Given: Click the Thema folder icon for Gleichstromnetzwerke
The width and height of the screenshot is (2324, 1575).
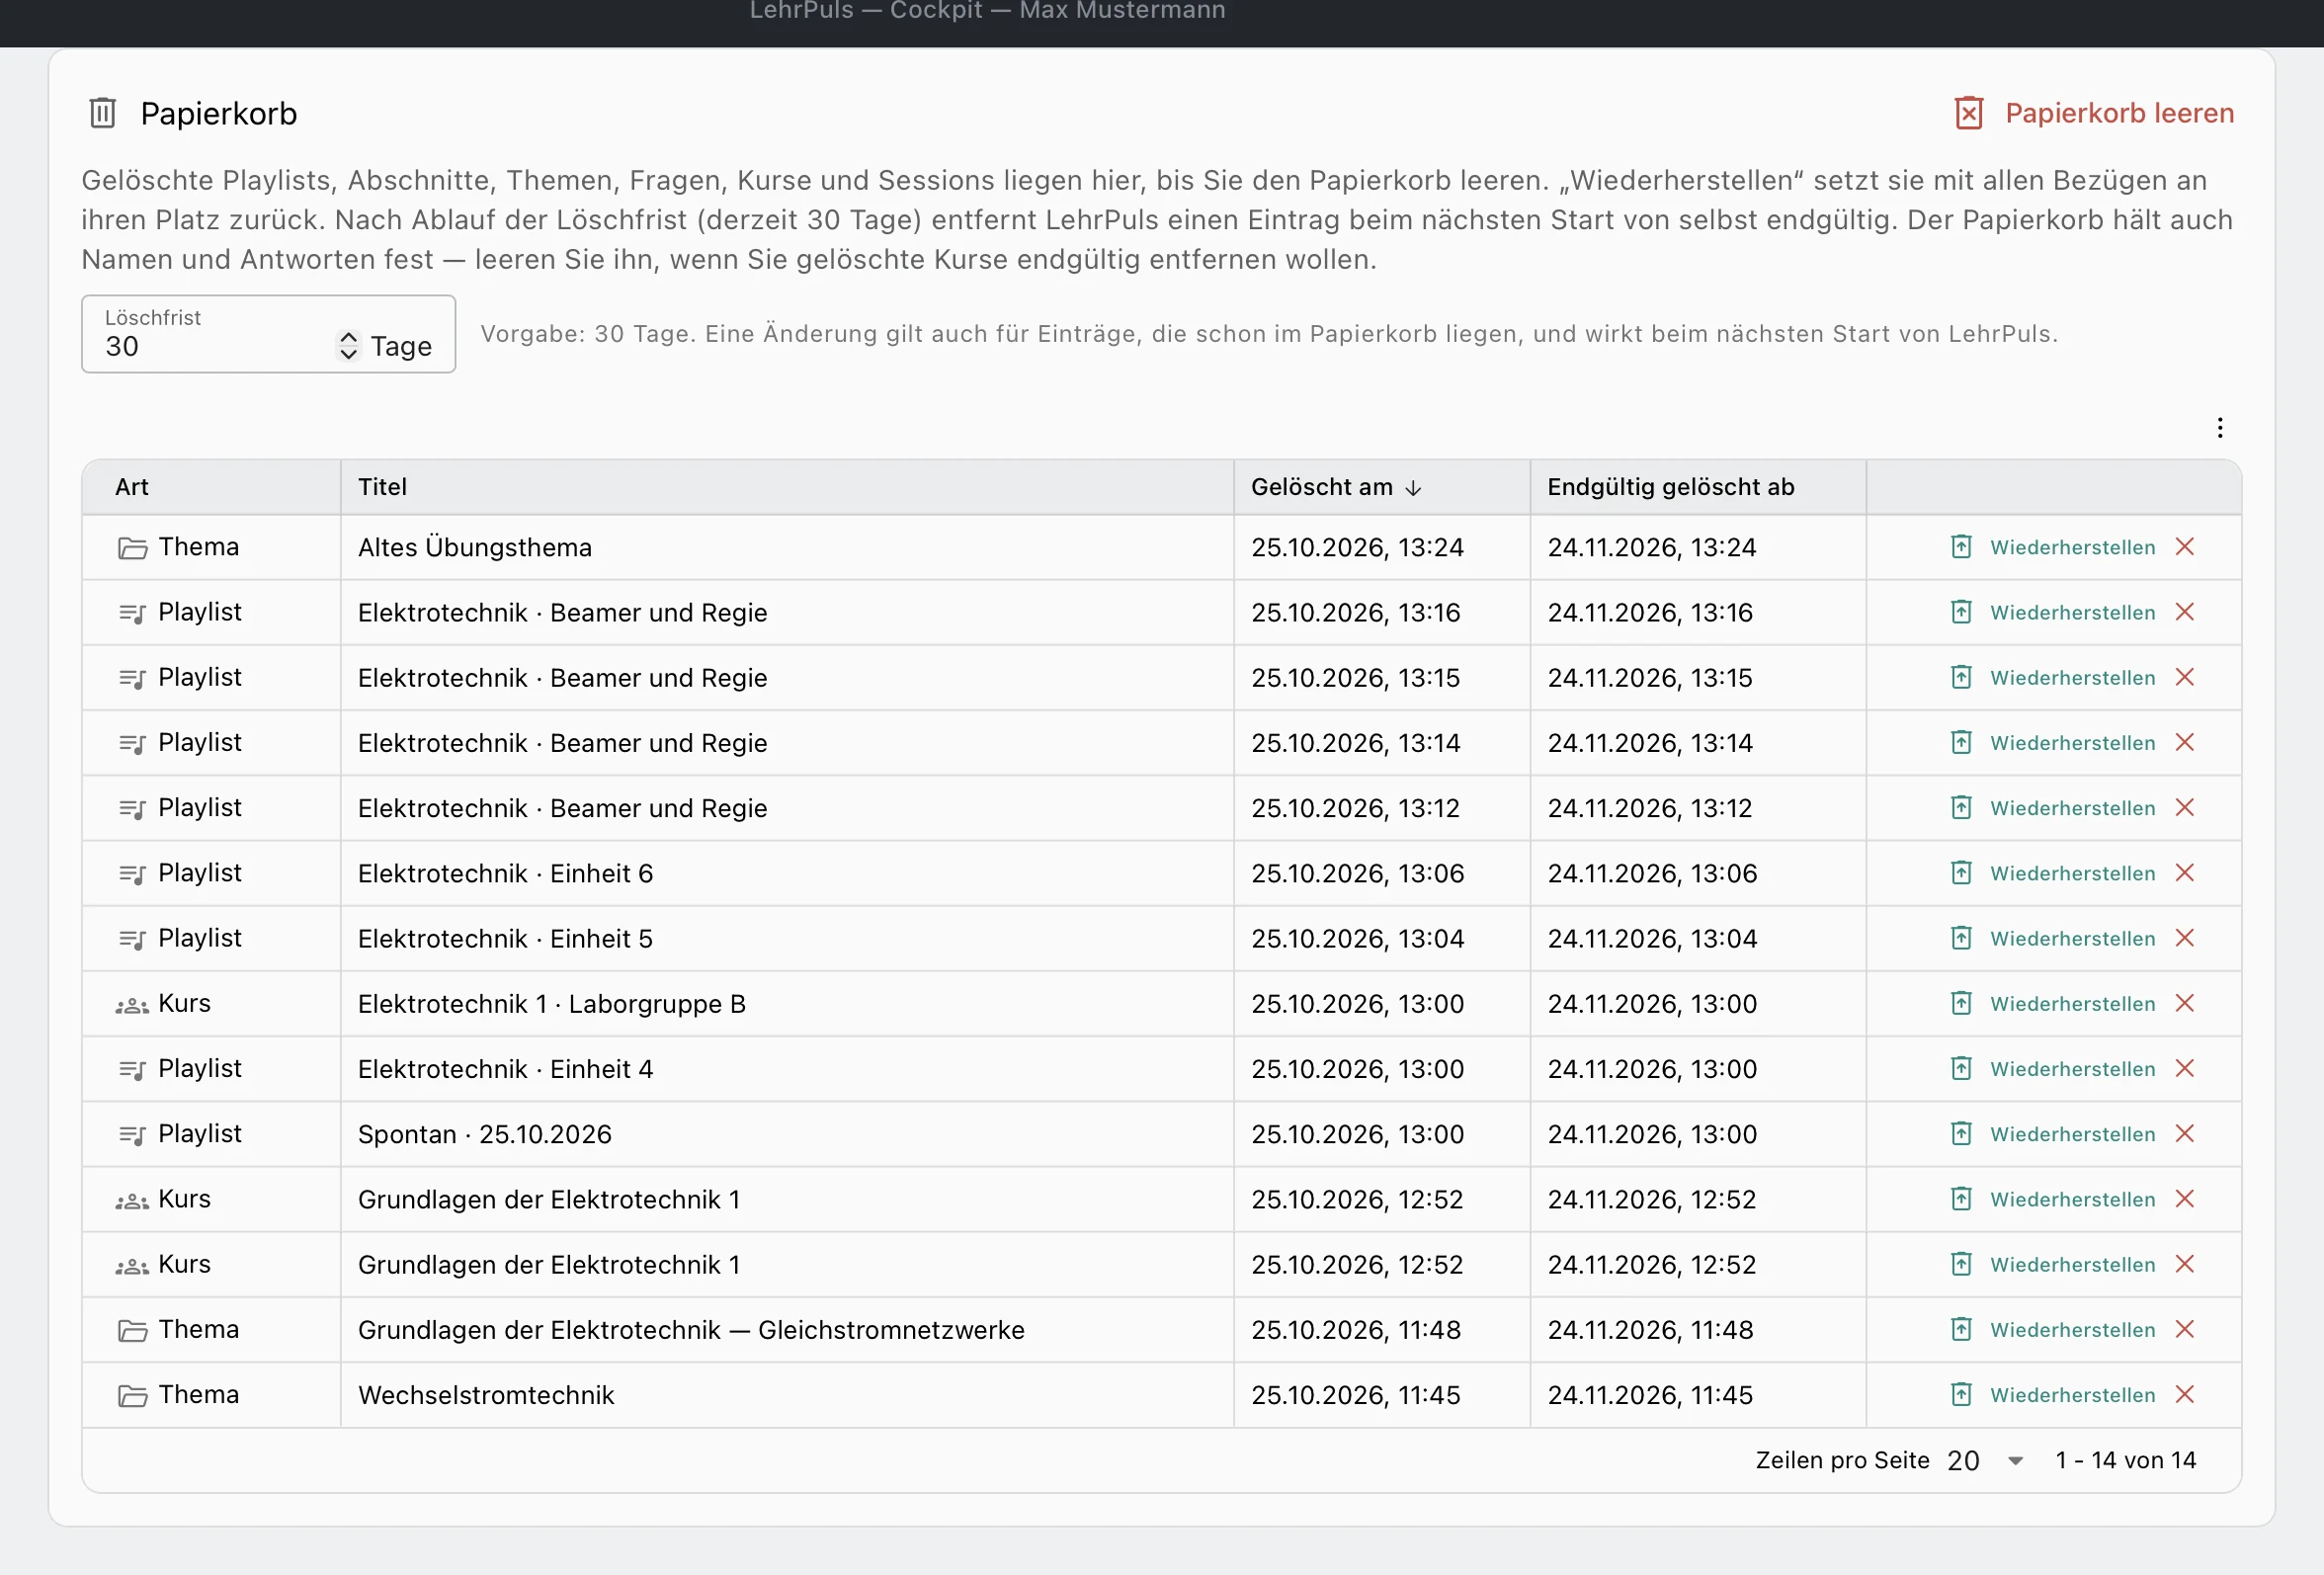Looking at the screenshot, I should click(132, 1330).
